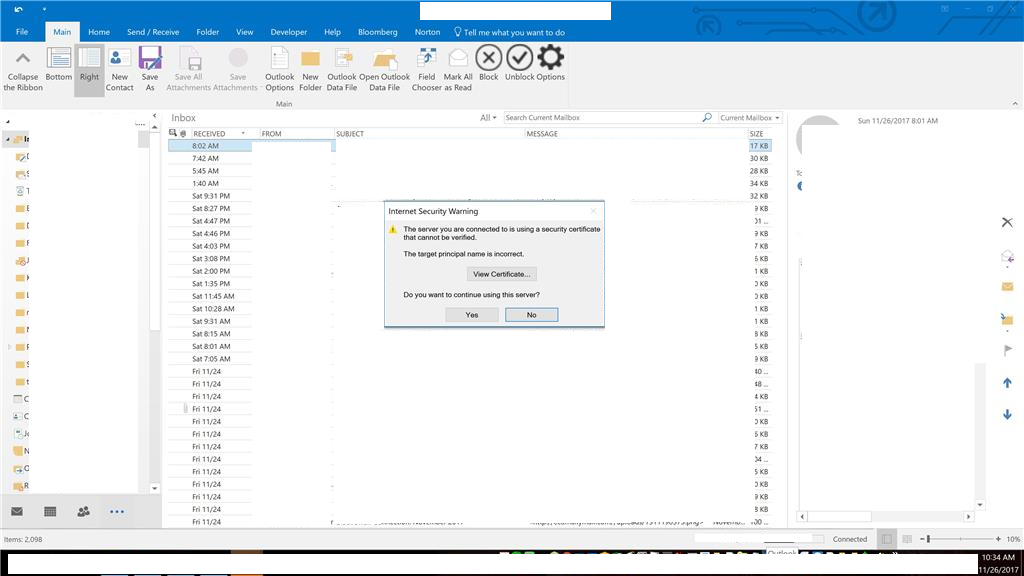1024x576 pixels.
Task: Adjust the zoom slider in status bar
Action: (929, 539)
